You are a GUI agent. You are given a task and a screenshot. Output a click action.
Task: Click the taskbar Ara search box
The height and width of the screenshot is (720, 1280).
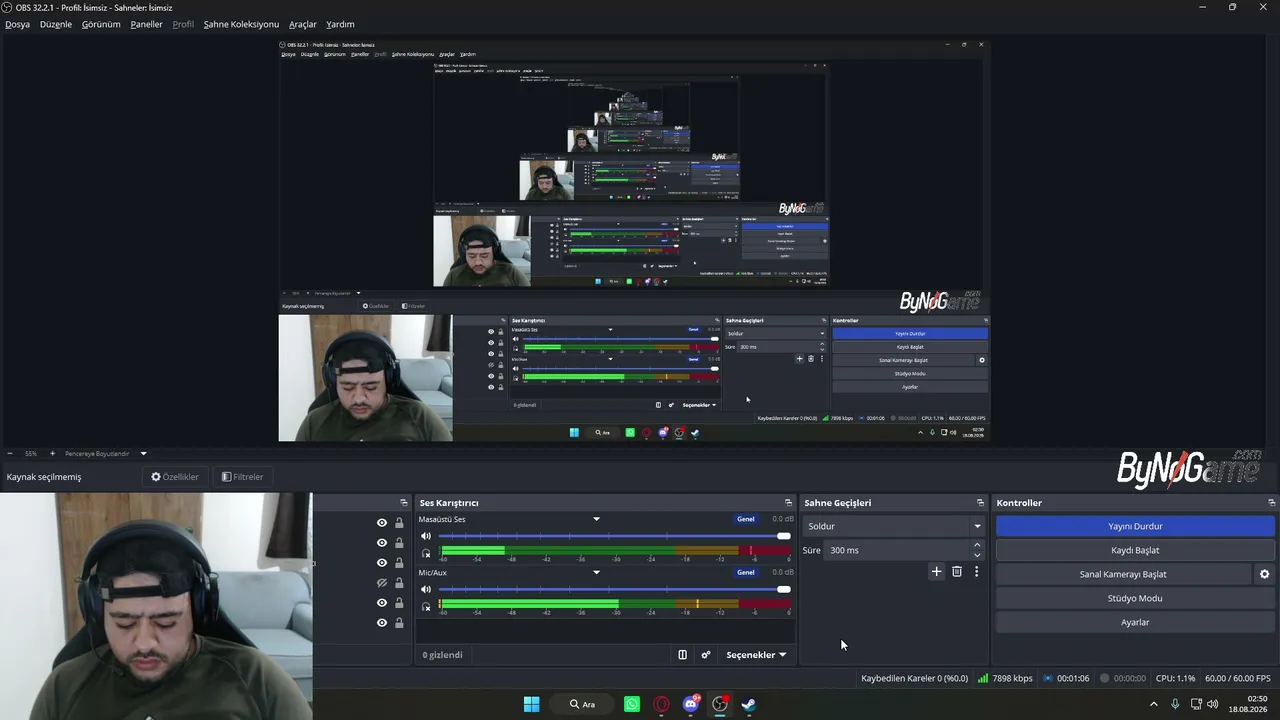tap(582, 704)
